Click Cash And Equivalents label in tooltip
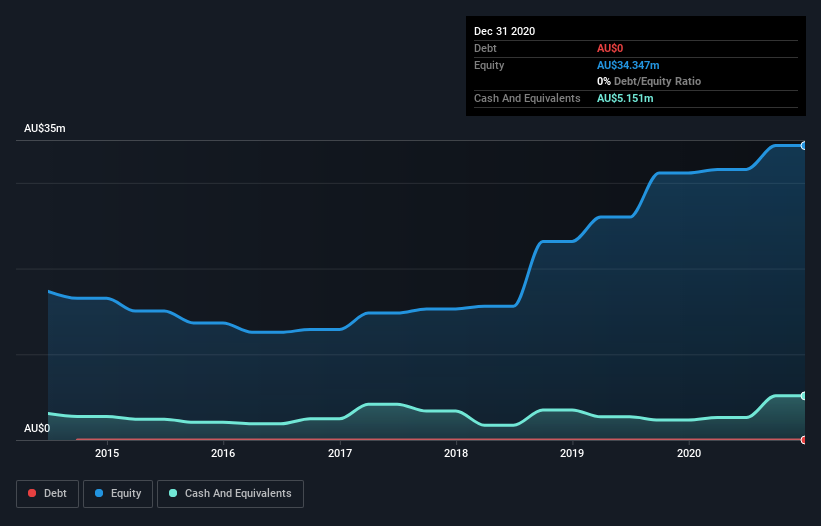 527,98
